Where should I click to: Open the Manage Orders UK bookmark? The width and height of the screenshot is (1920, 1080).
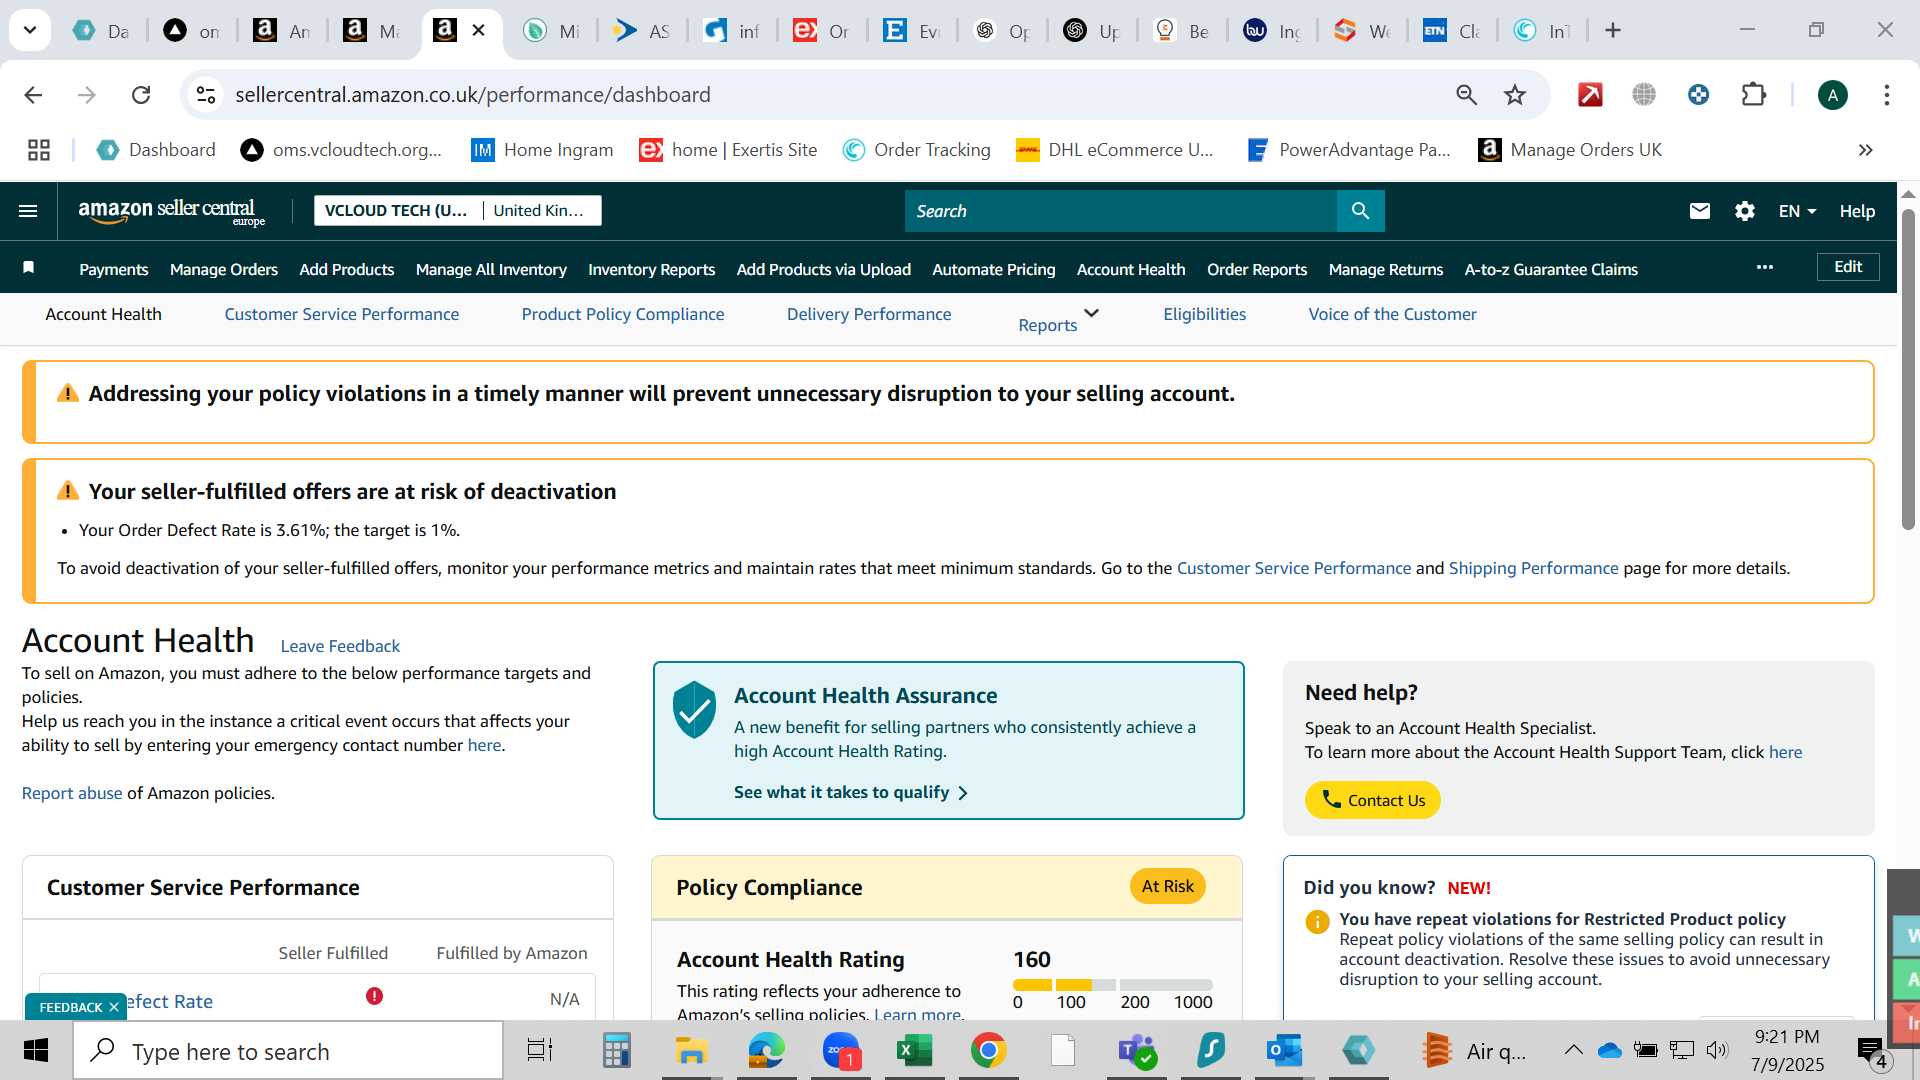pyautogui.click(x=1570, y=150)
